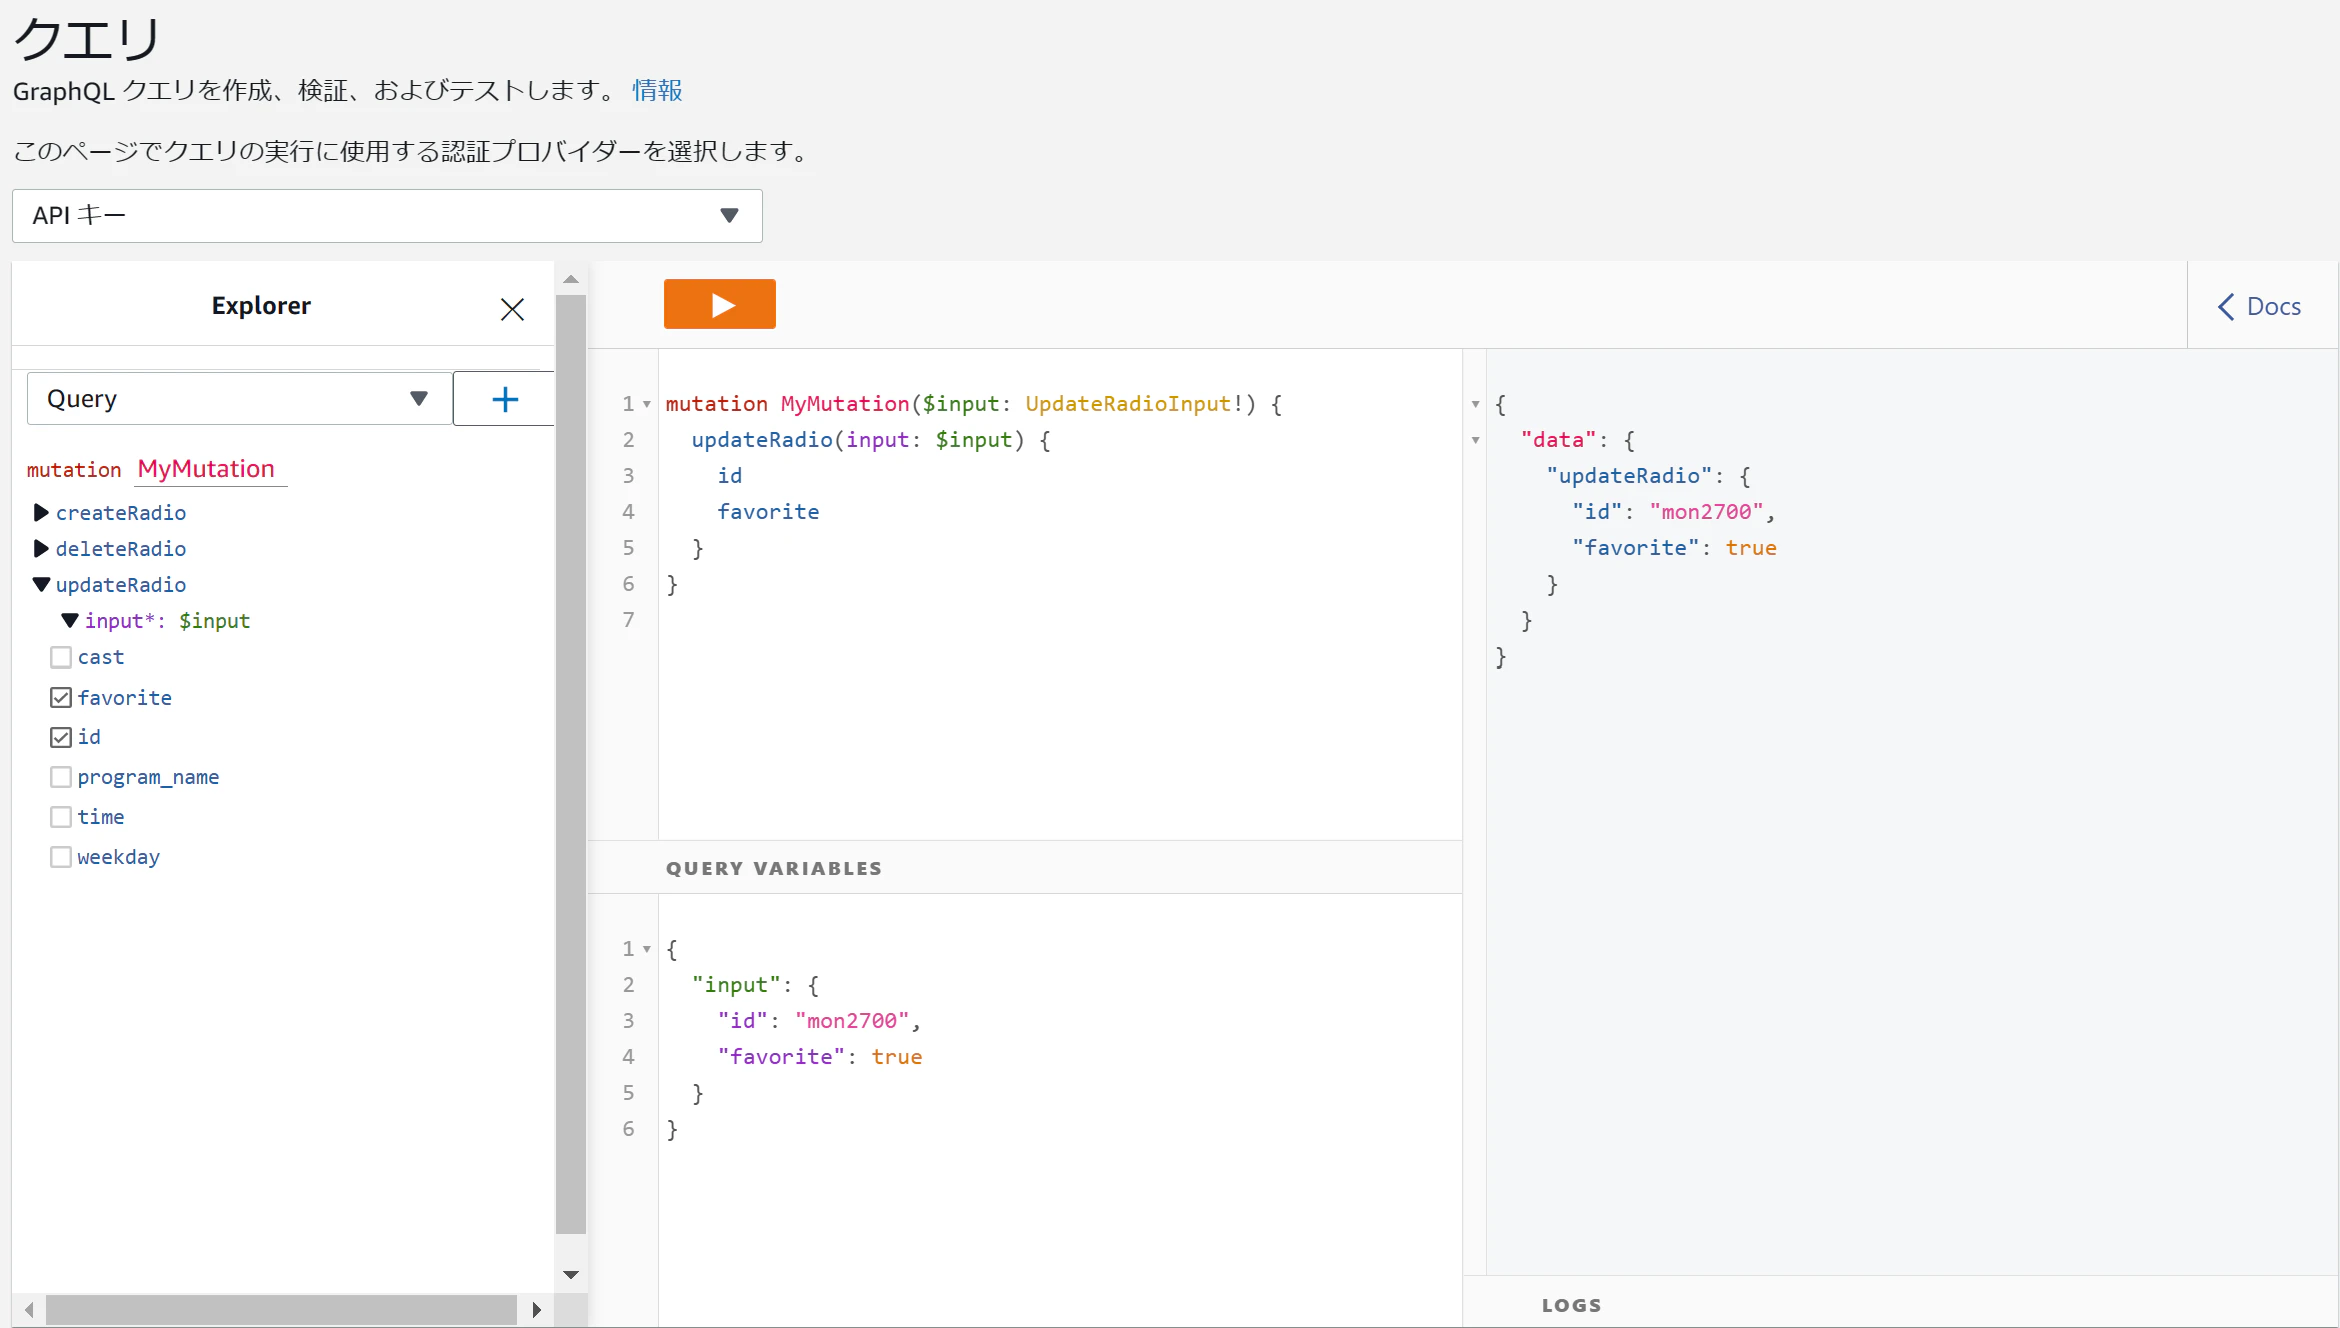
Task: Check the program_name field checkbox
Action: [61, 777]
